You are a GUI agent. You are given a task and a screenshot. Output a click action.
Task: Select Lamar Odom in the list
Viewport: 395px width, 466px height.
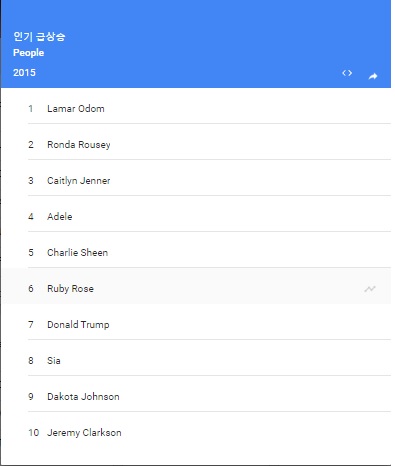pyautogui.click(x=196, y=109)
